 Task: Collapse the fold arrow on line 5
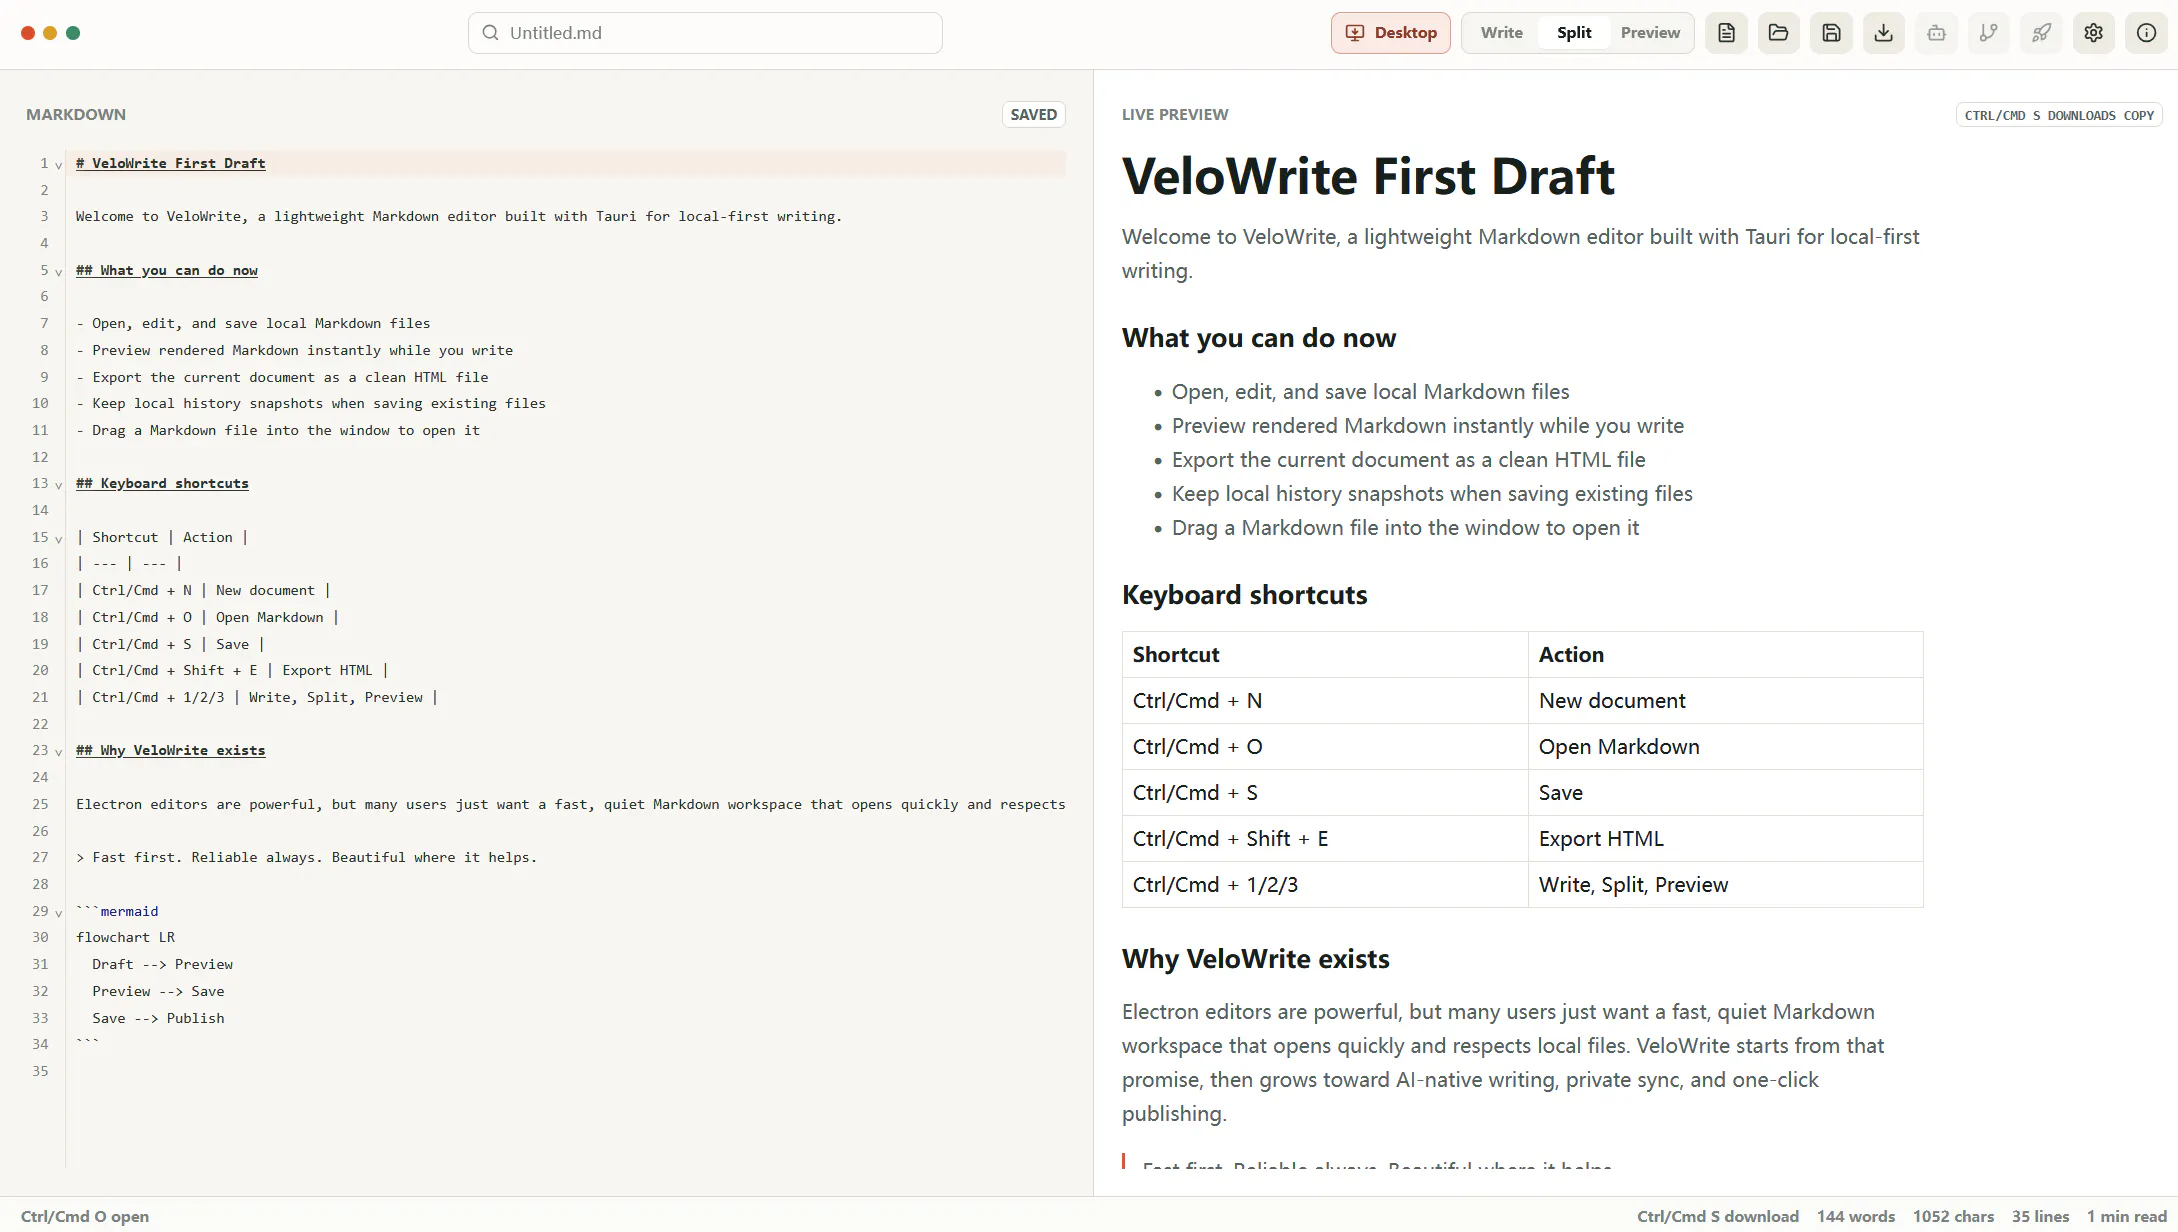59,272
